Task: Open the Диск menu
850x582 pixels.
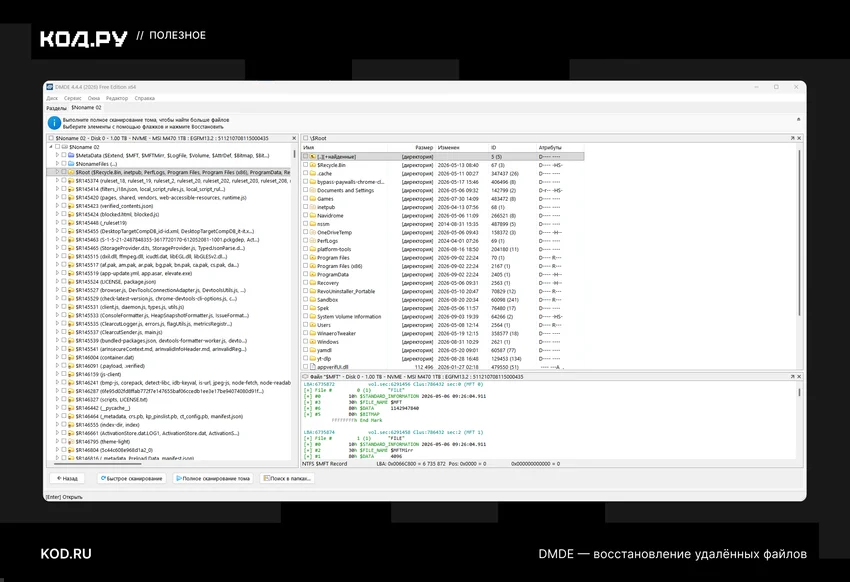Action: (52, 98)
